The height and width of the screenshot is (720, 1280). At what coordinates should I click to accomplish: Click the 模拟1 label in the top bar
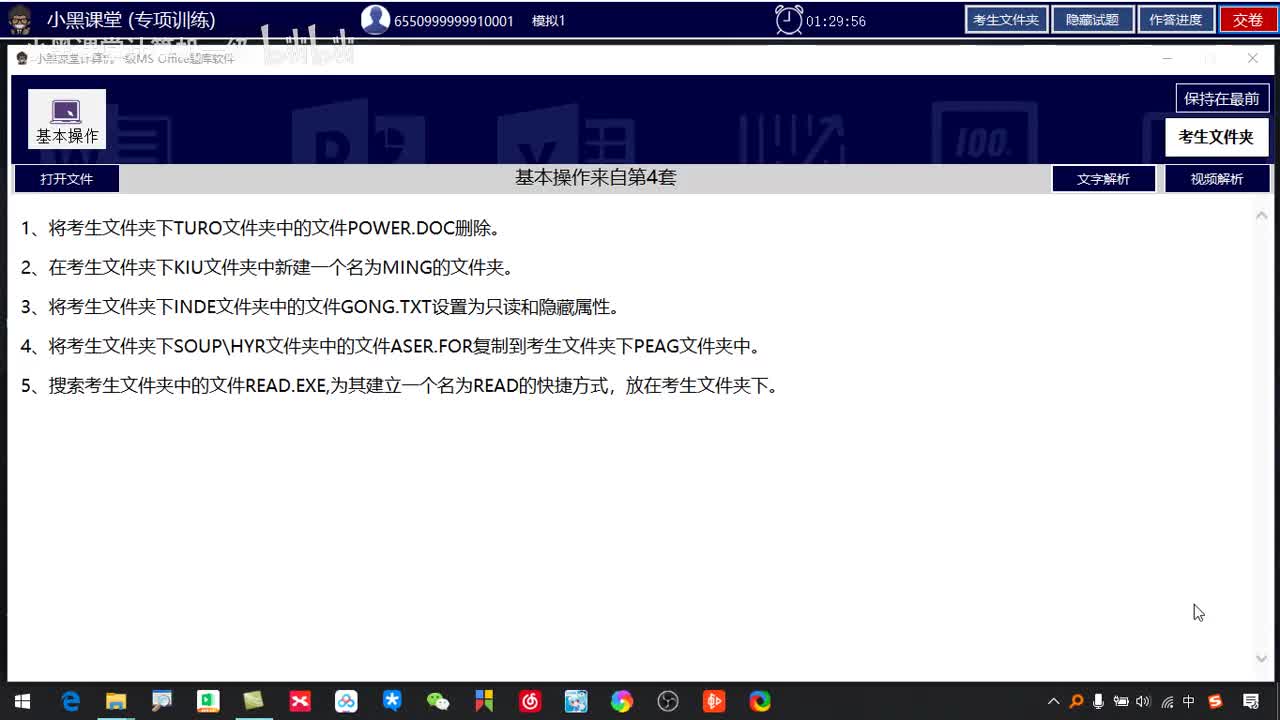(549, 21)
